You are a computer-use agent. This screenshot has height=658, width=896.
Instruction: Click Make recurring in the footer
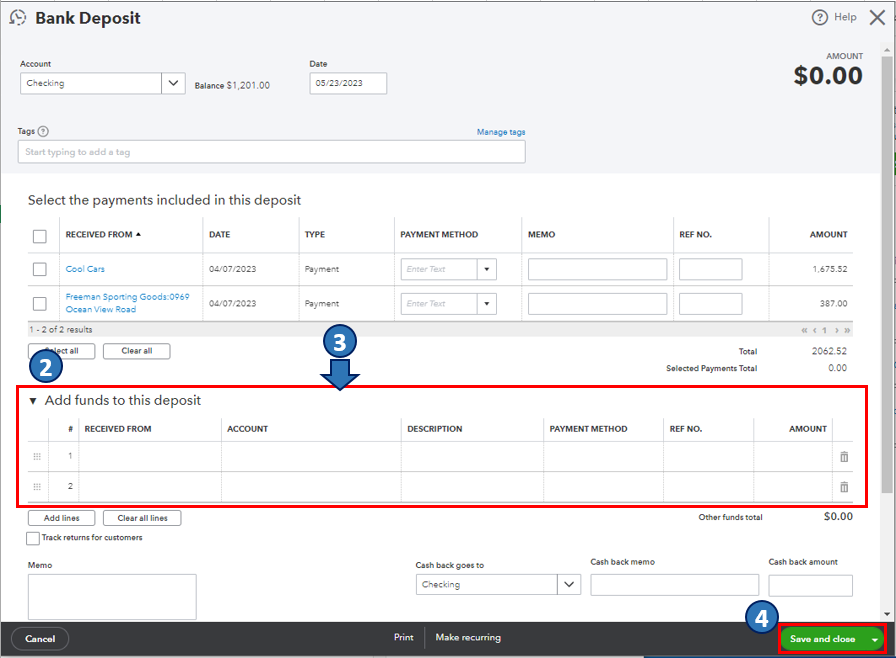468,638
